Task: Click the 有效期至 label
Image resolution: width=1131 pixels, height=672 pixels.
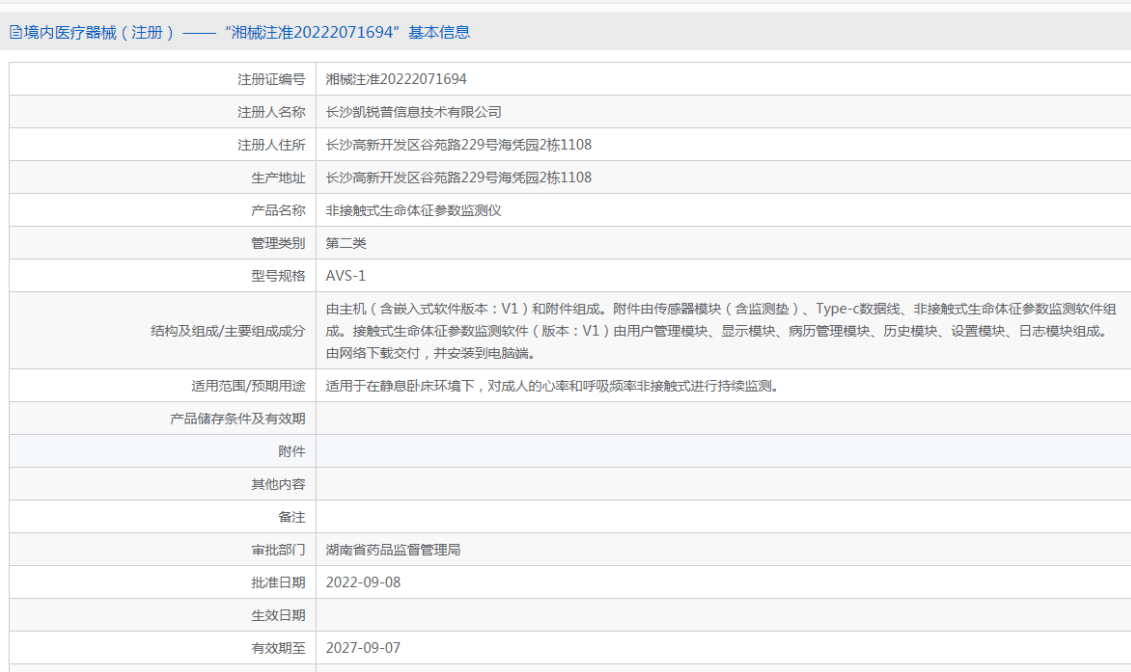Action: pyautogui.click(x=278, y=648)
